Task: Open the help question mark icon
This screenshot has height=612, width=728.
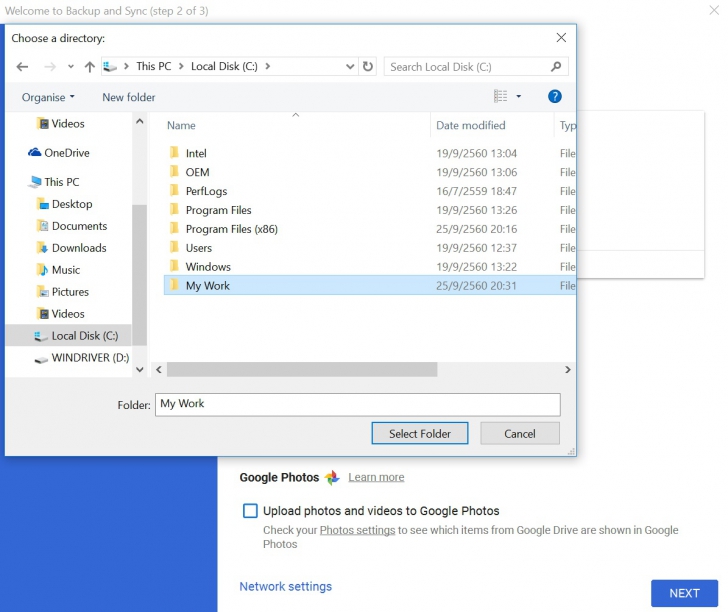Action: 554,97
